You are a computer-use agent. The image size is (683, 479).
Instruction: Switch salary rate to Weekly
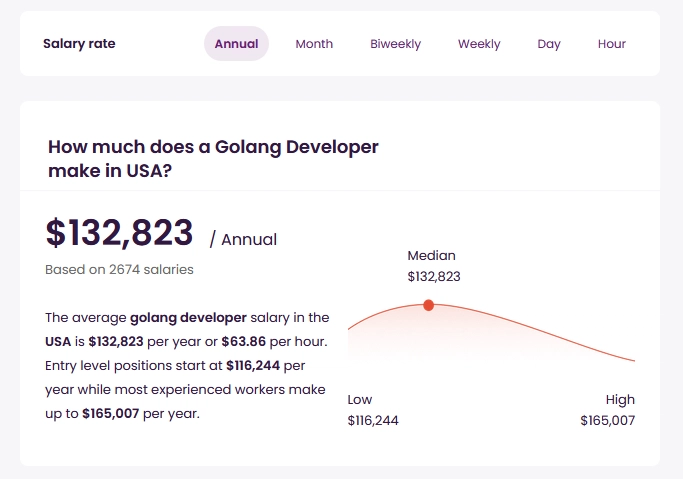click(479, 44)
